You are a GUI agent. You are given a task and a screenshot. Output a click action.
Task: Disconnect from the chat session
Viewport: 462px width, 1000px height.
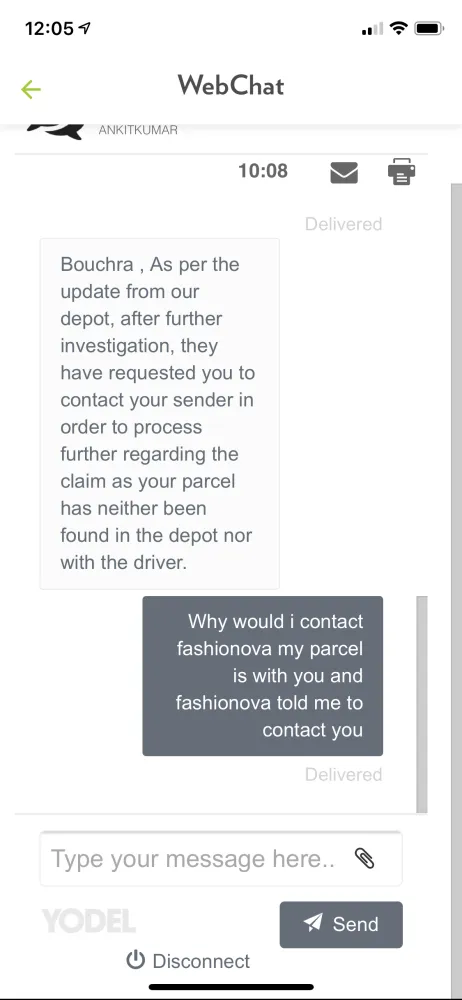point(188,960)
